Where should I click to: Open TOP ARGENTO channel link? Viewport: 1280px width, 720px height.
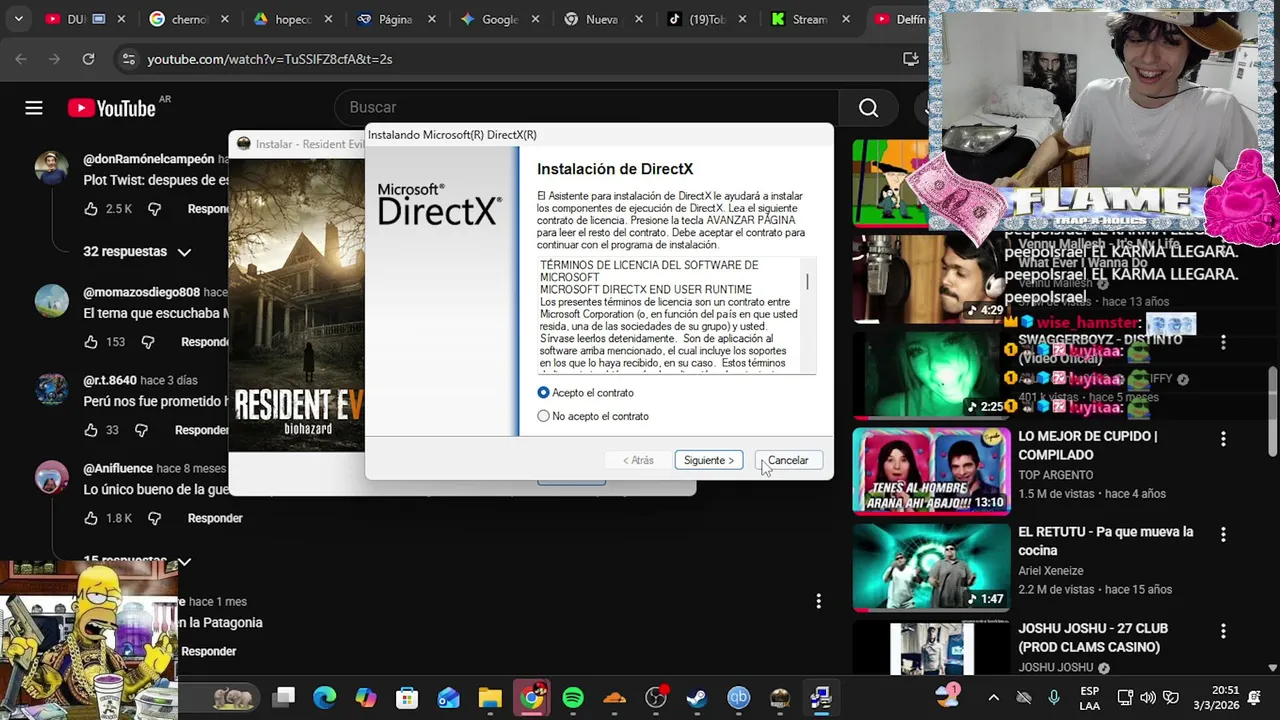pos(1055,475)
